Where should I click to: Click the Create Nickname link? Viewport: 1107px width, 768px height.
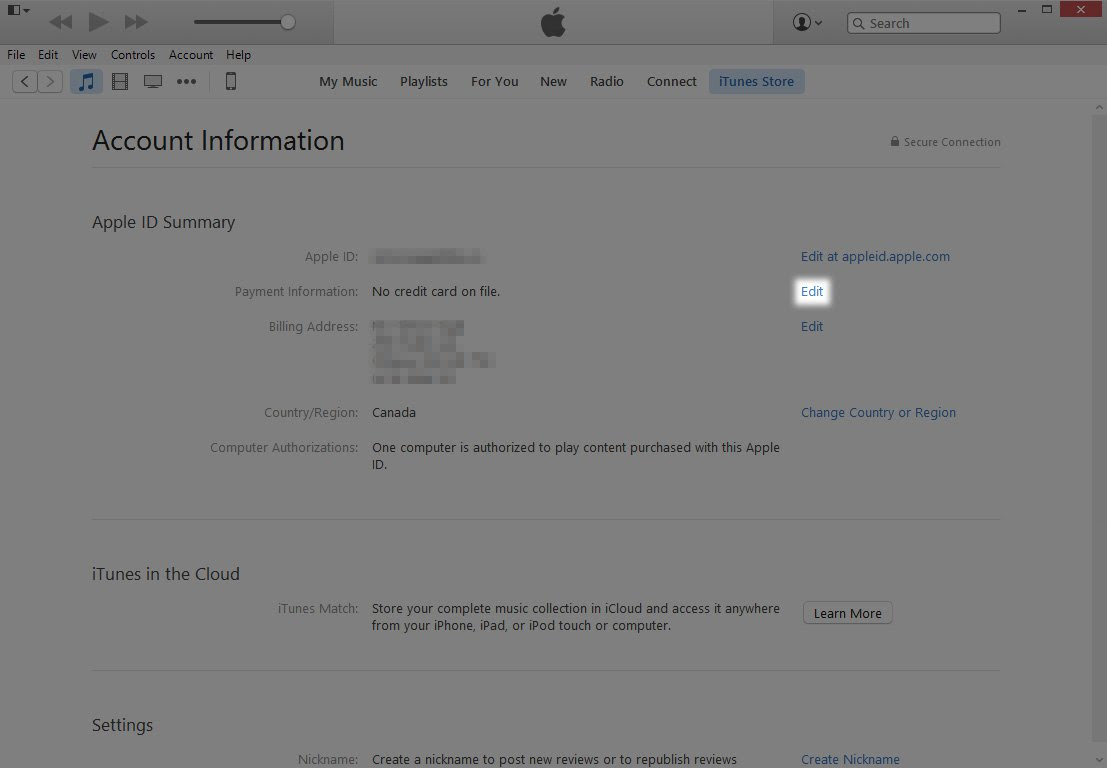click(x=850, y=760)
